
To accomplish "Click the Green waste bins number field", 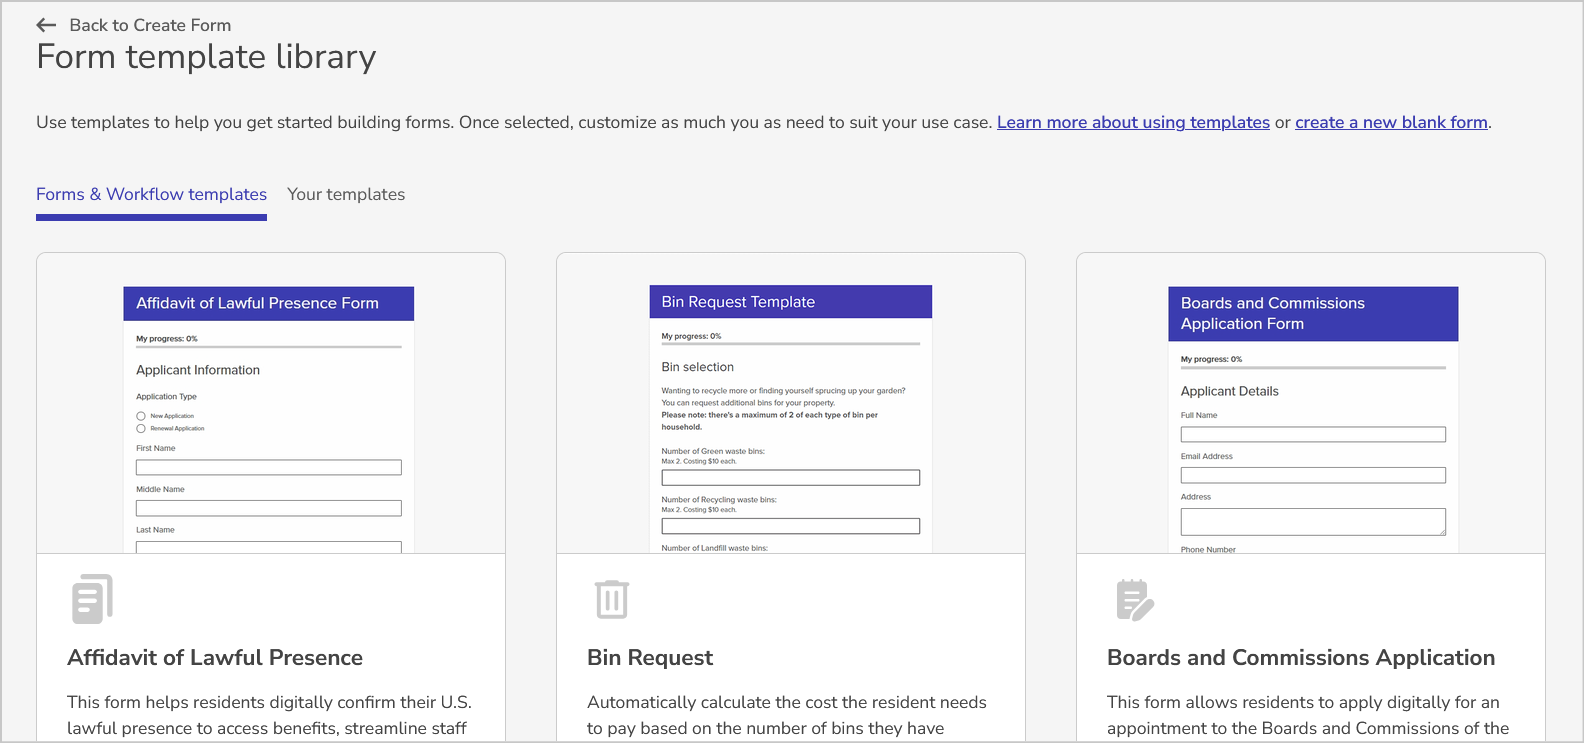I will click(790, 478).
